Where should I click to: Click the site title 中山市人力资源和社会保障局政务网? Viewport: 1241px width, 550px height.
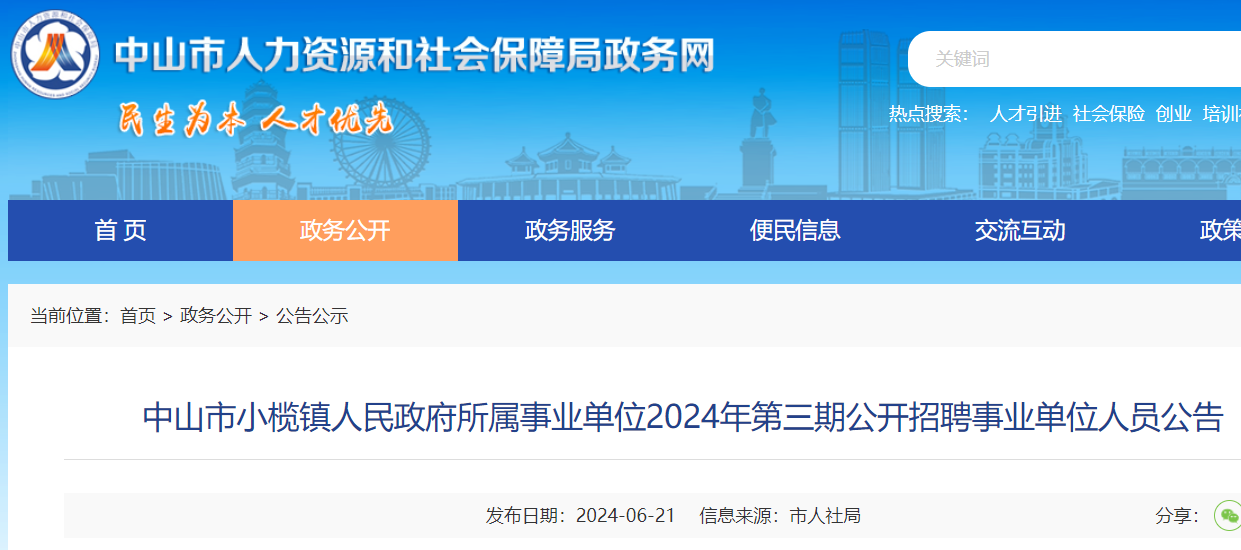(x=415, y=55)
